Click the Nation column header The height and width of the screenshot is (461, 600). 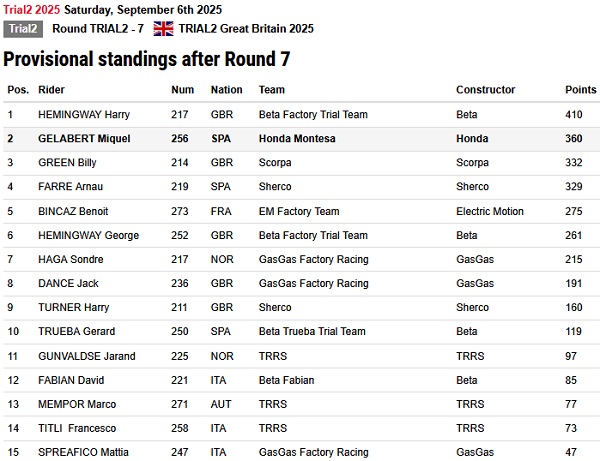227,90
